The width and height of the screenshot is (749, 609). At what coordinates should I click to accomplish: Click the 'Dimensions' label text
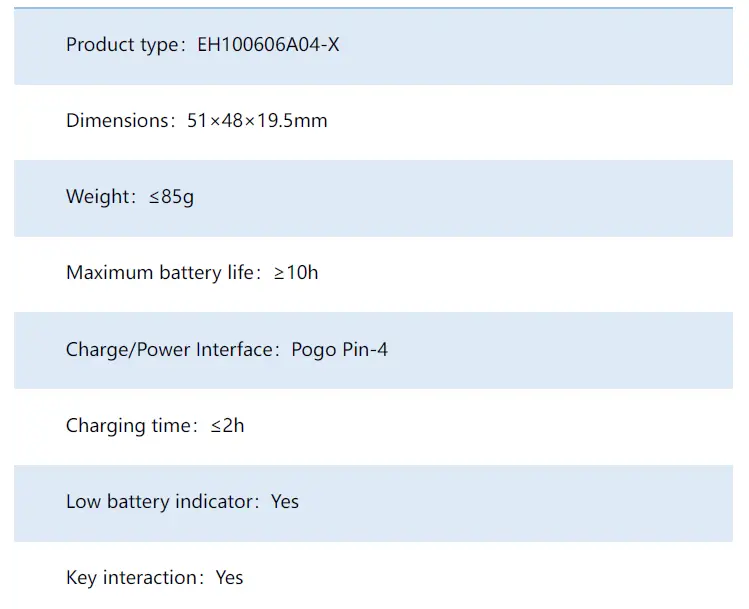point(116,121)
